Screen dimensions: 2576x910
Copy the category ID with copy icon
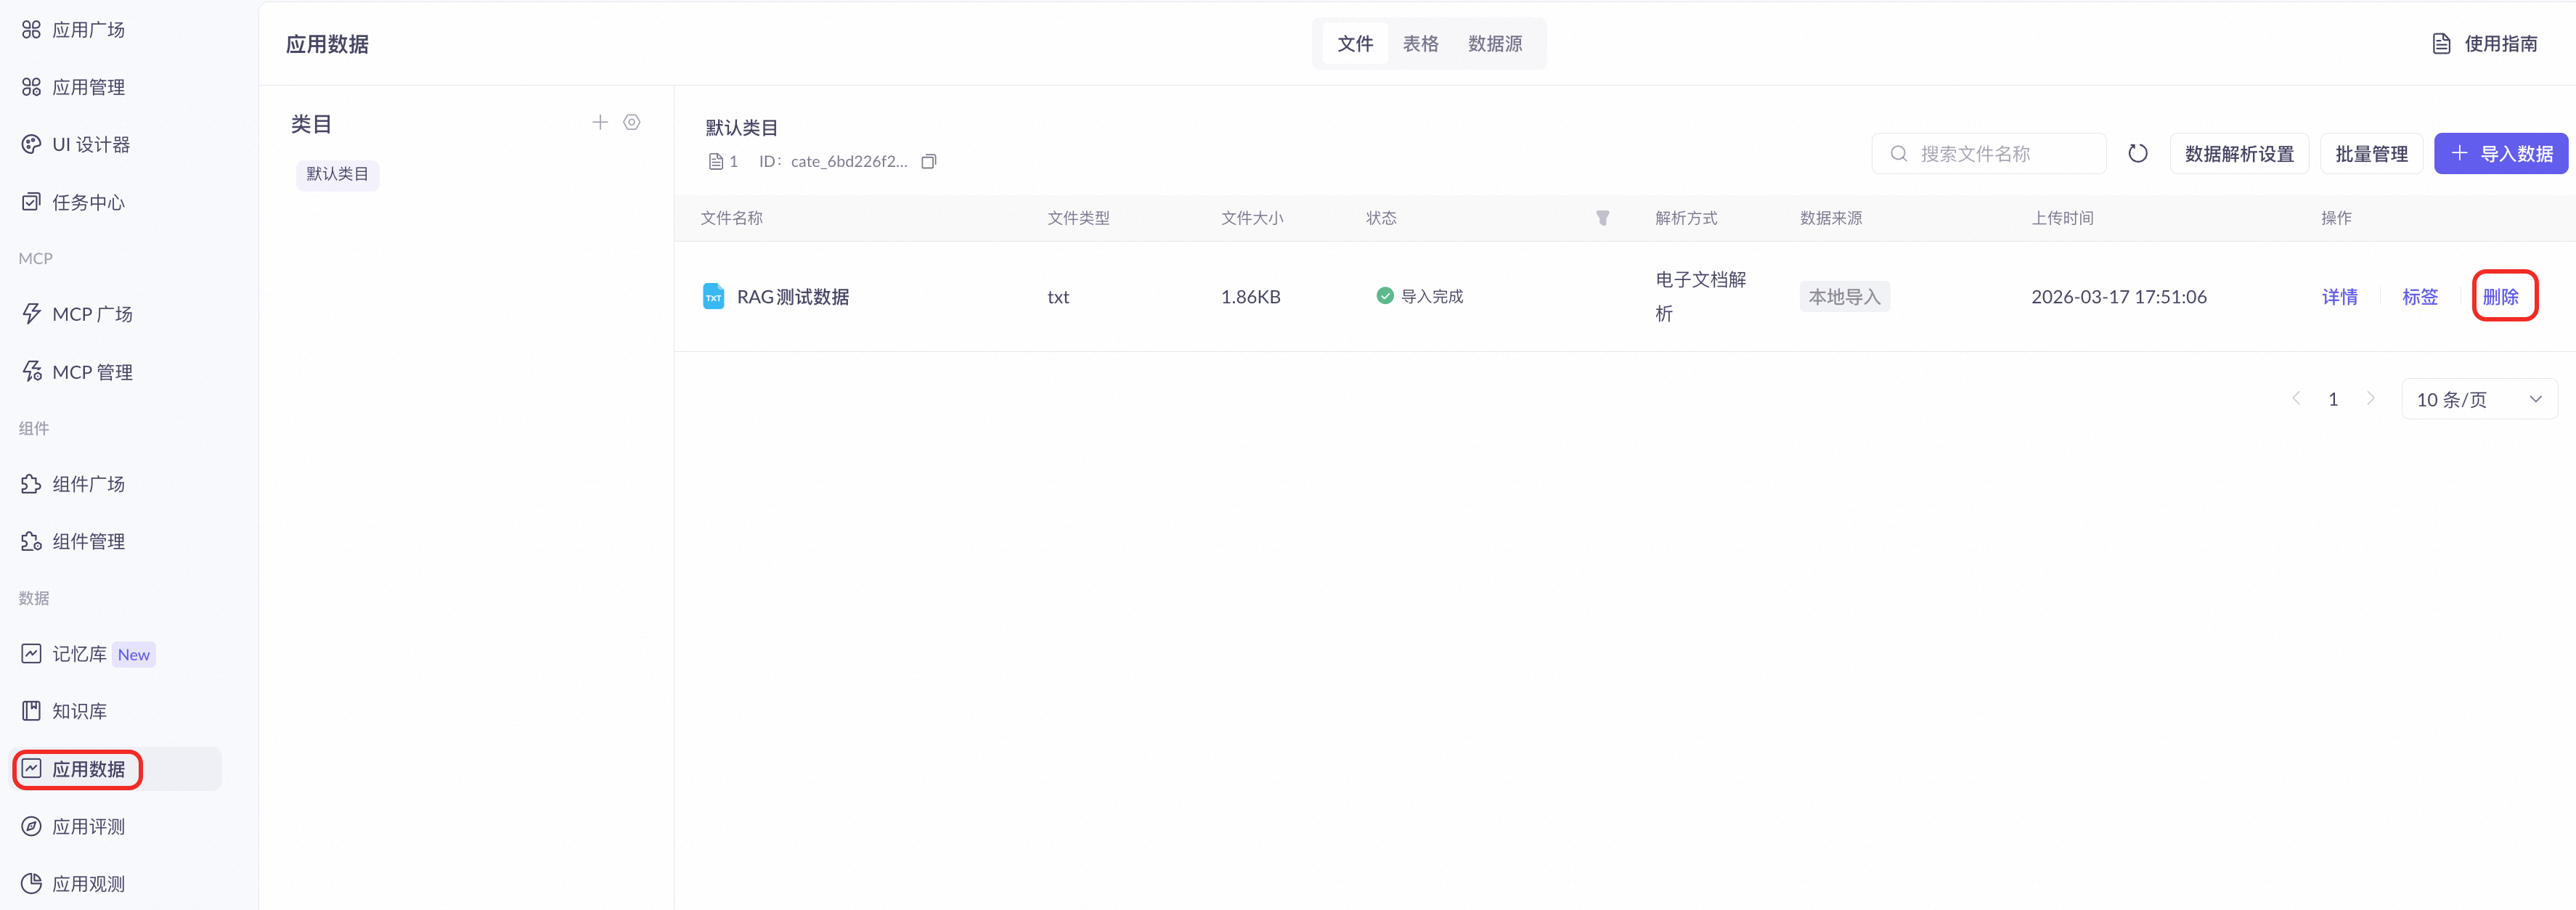(x=928, y=161)
